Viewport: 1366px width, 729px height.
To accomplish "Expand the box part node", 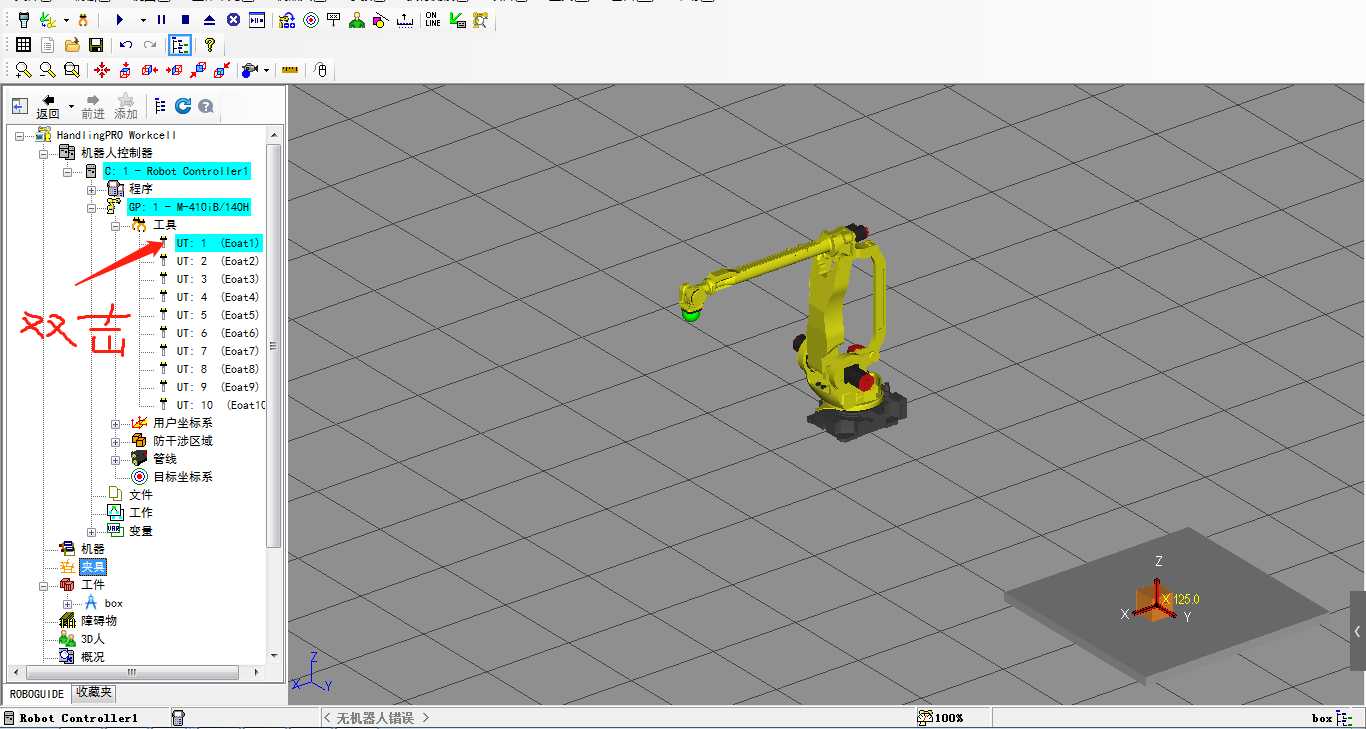I will [67, 603].
